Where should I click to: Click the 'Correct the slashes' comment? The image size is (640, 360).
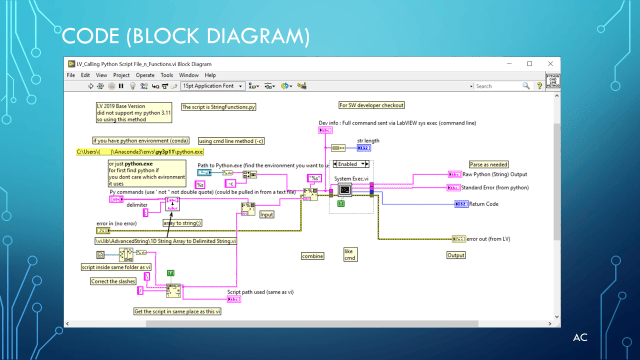coord(113,281)
